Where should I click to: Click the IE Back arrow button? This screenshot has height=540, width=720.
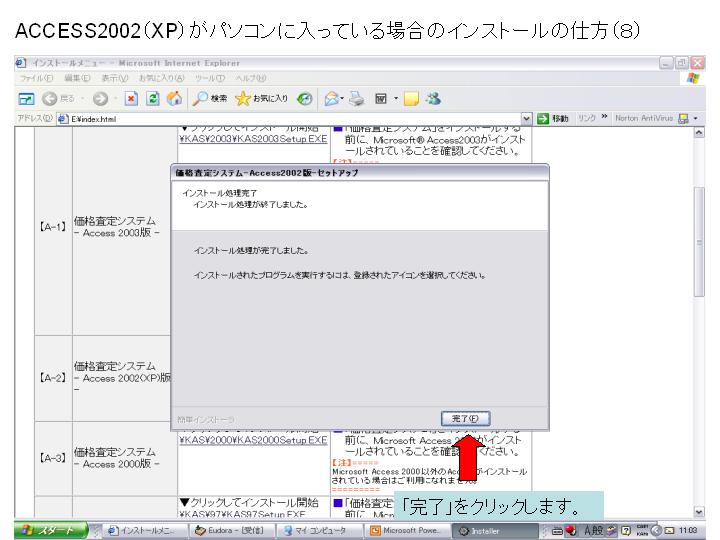pyautogui.click(x=58, y=99)
